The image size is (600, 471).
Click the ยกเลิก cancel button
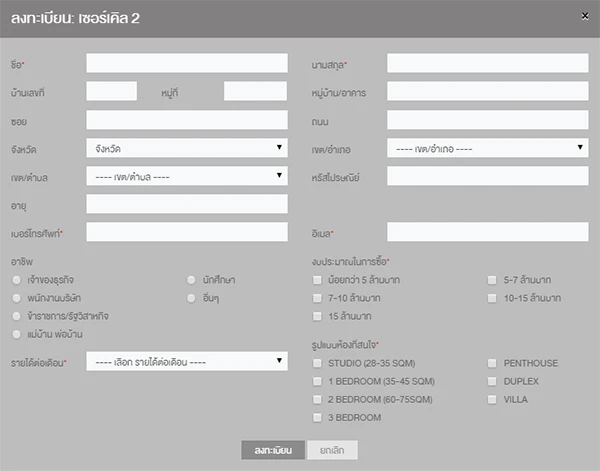coord(331,450)
